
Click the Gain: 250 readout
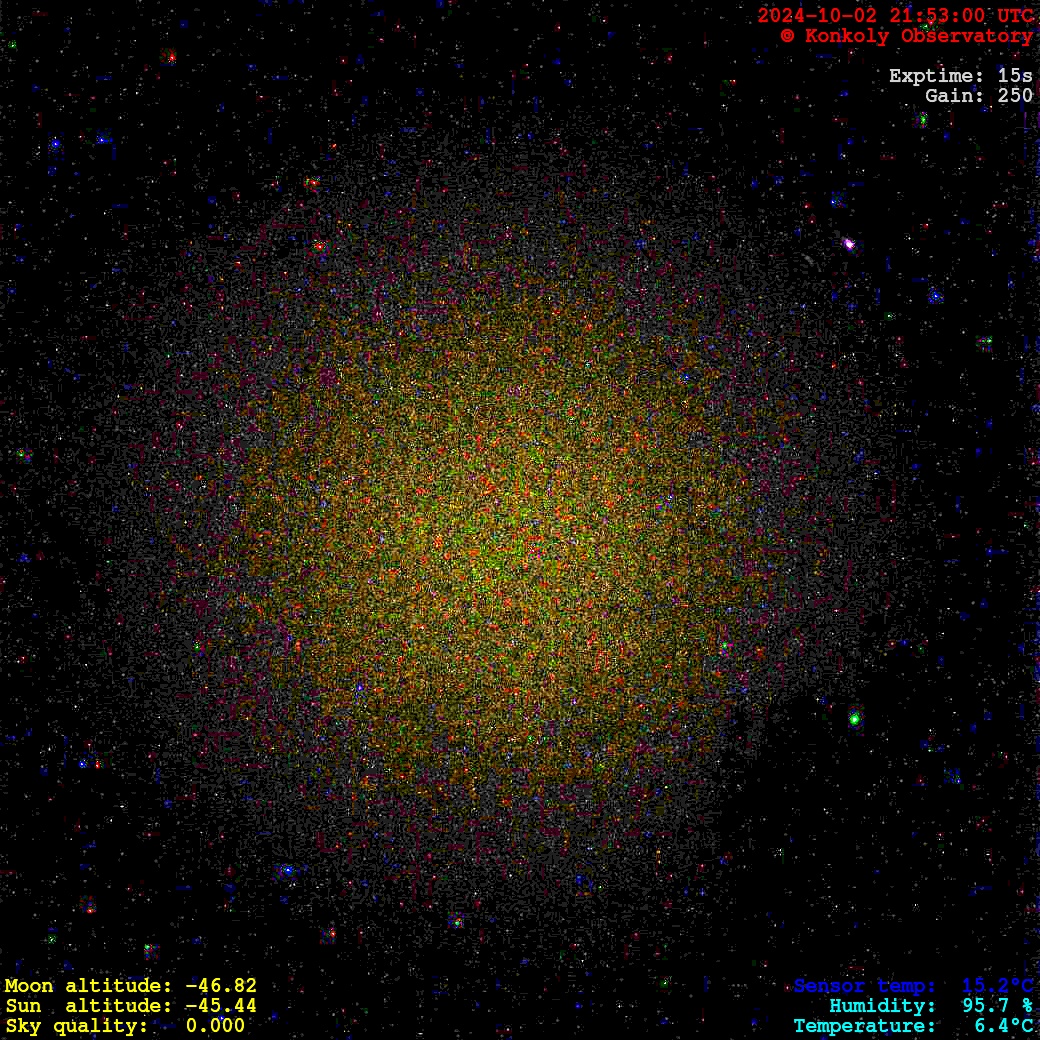click(x=978, y=96)
